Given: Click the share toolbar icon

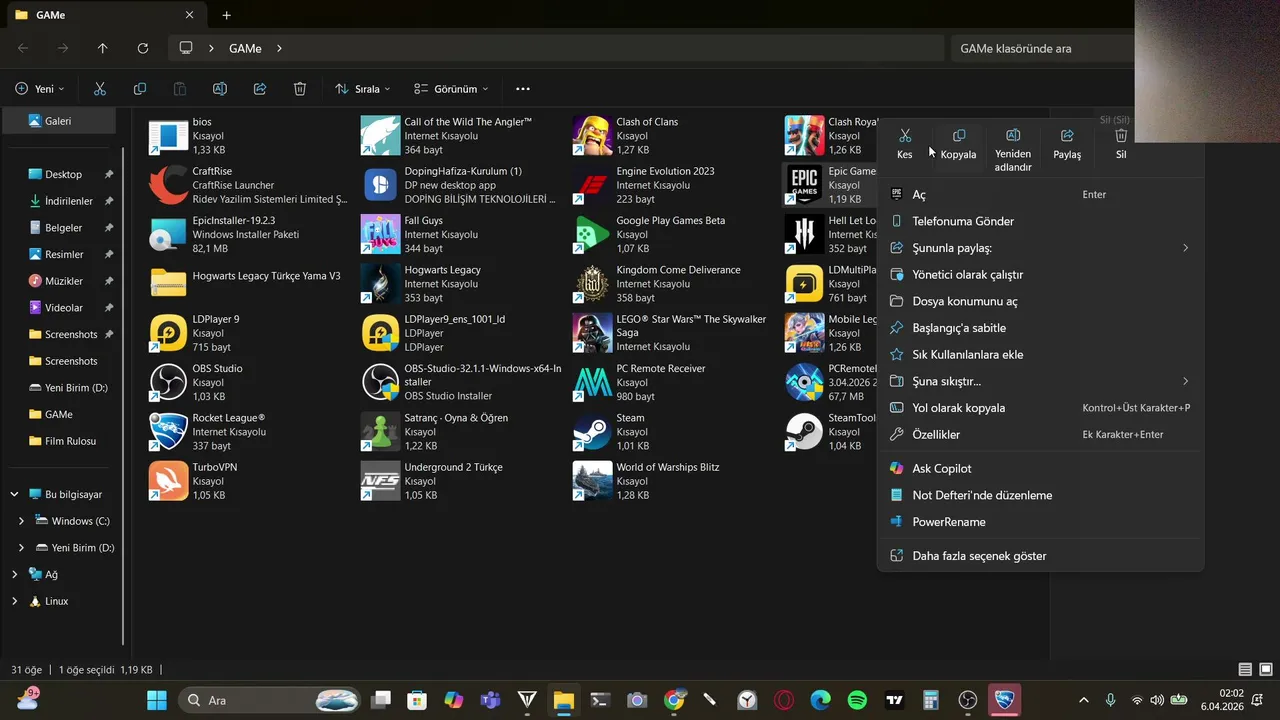Looking at the screenshot, I should point(260,89).
